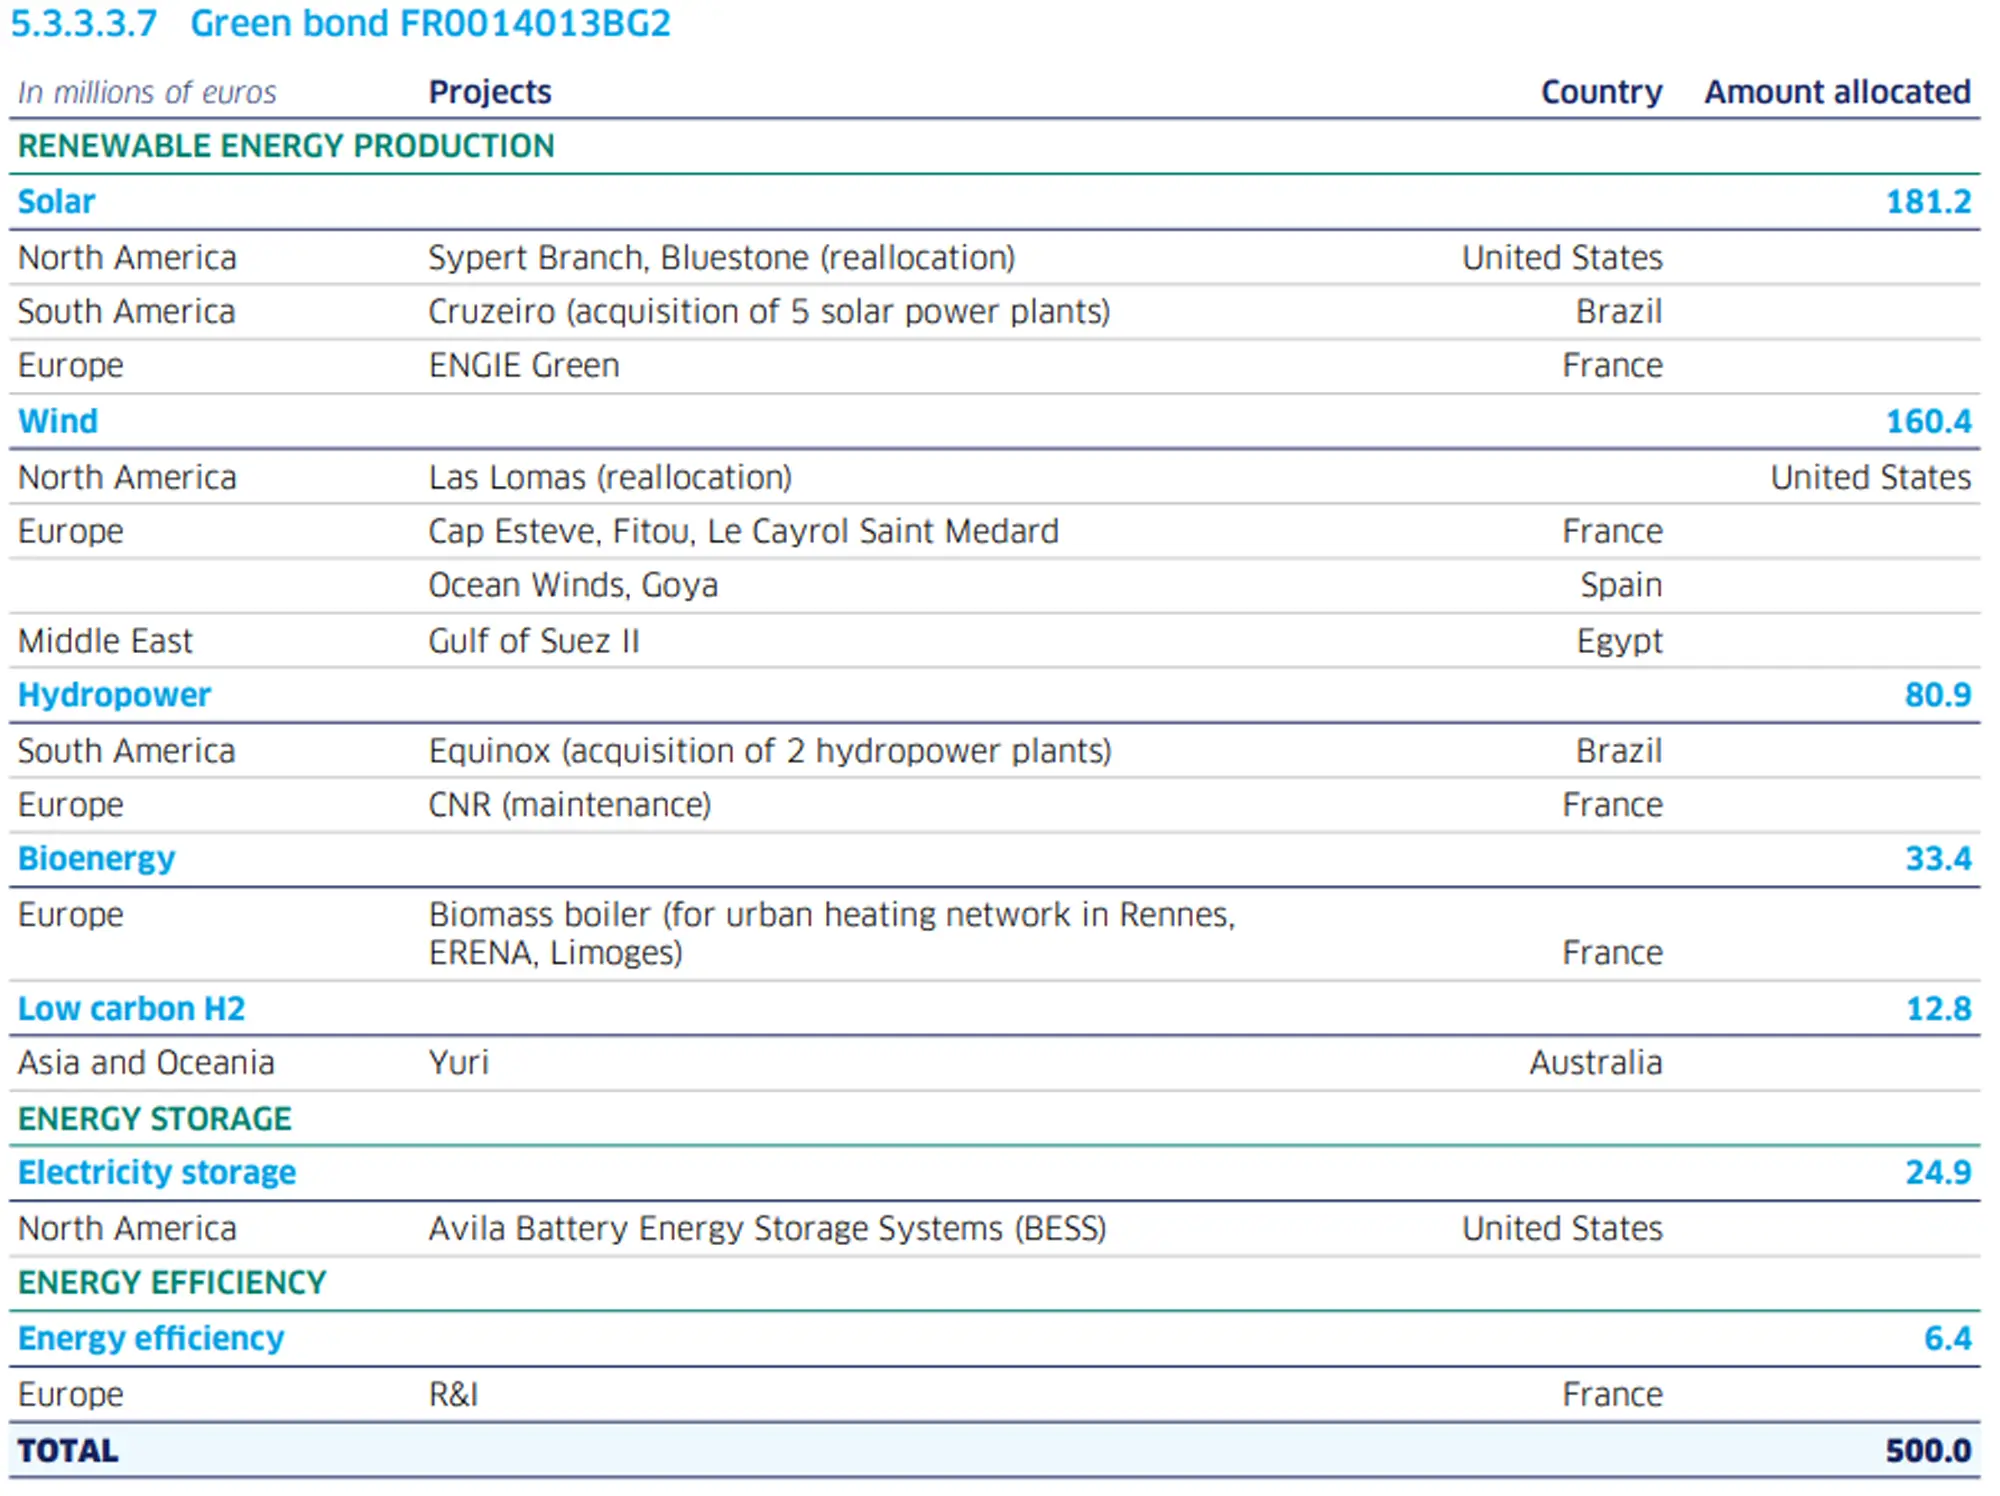Click the 'Middle East' region cell

105,641
